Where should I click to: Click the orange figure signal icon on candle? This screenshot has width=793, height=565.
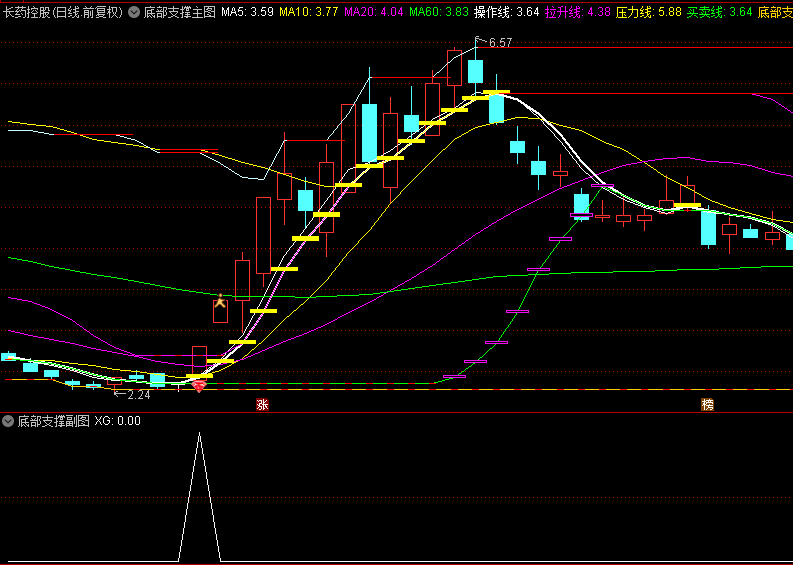[x=220, y=300]
